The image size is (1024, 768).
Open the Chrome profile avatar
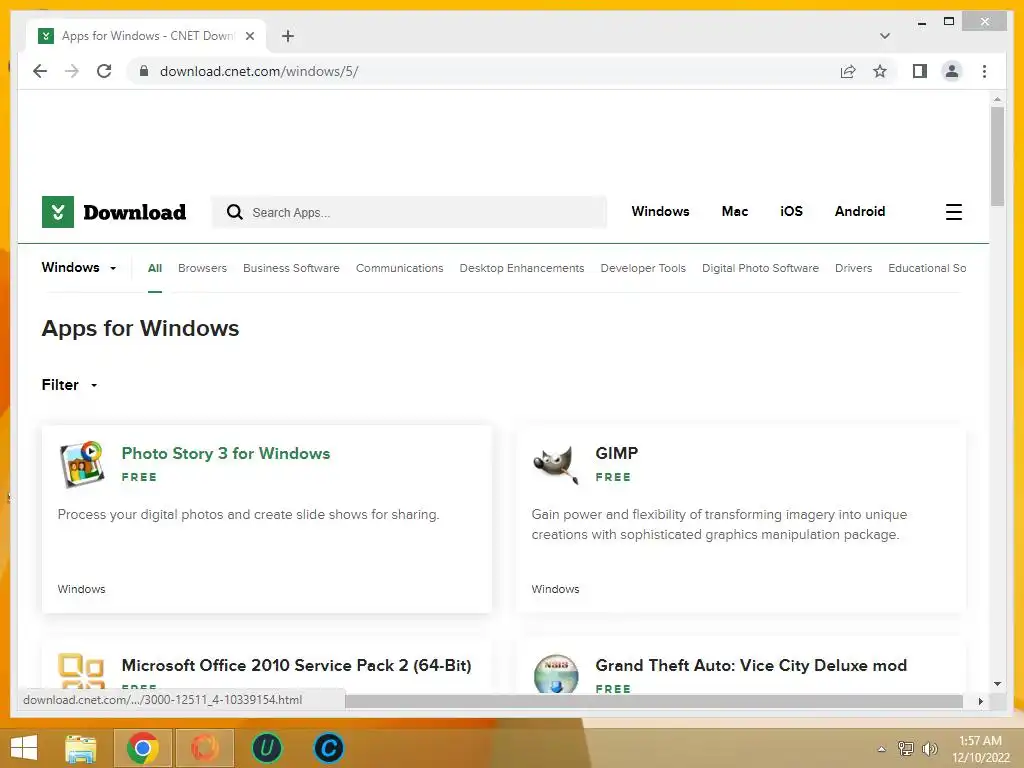(952, 71)
